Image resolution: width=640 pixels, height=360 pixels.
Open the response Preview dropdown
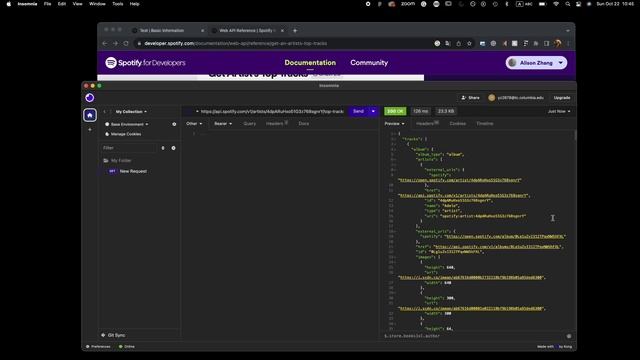pos(394,123)
